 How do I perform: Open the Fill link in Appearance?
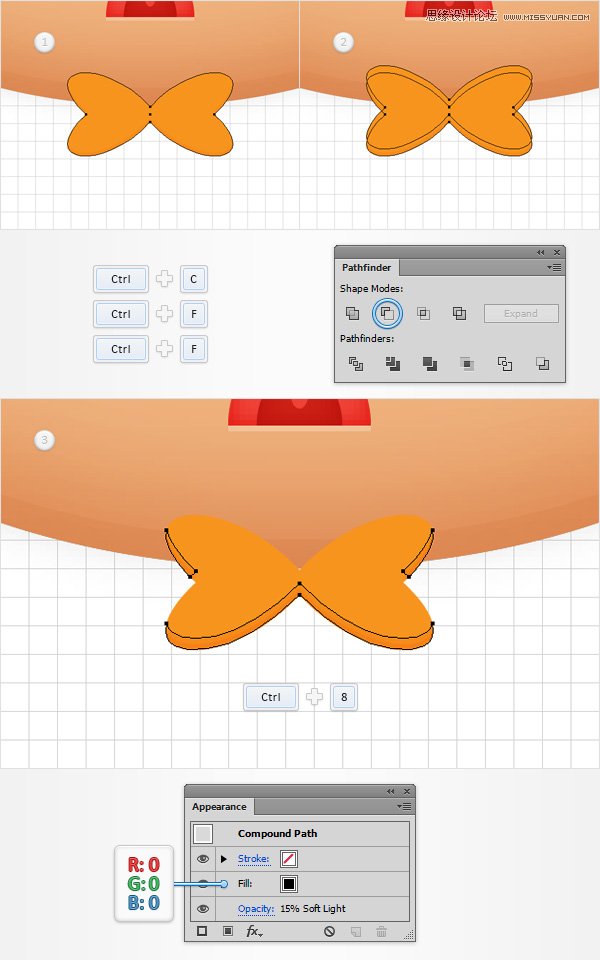pos(245,883)
